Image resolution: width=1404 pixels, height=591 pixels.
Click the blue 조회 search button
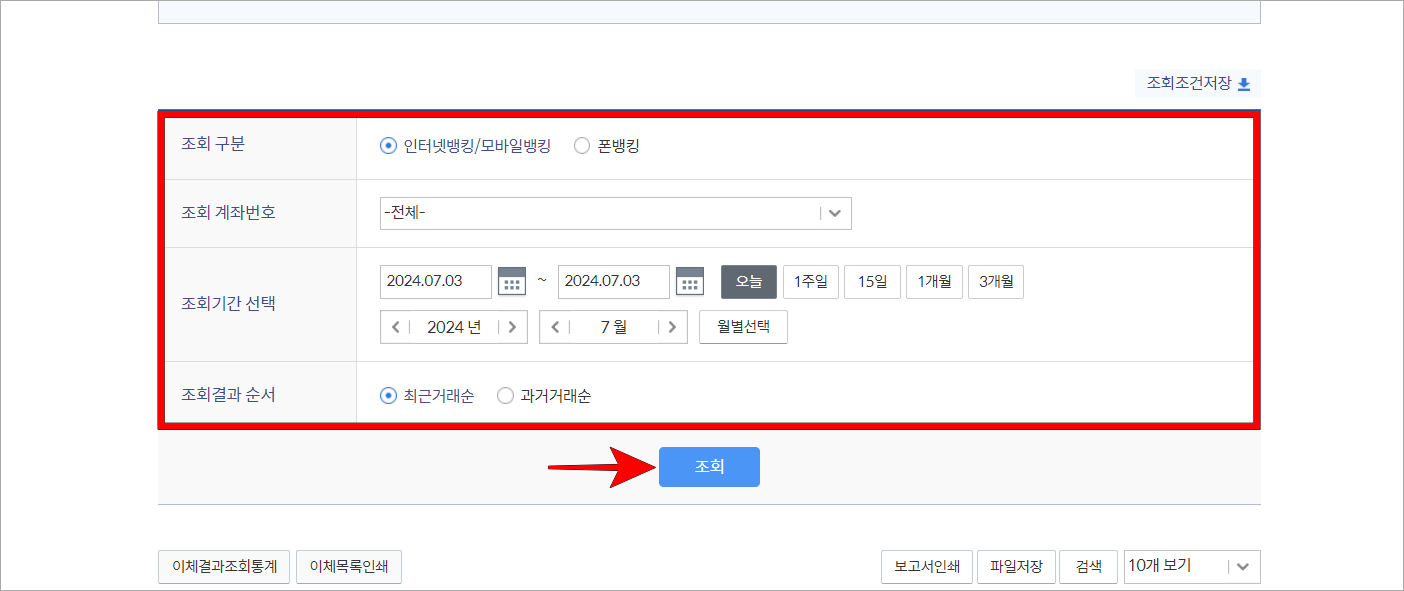(709, 466)
